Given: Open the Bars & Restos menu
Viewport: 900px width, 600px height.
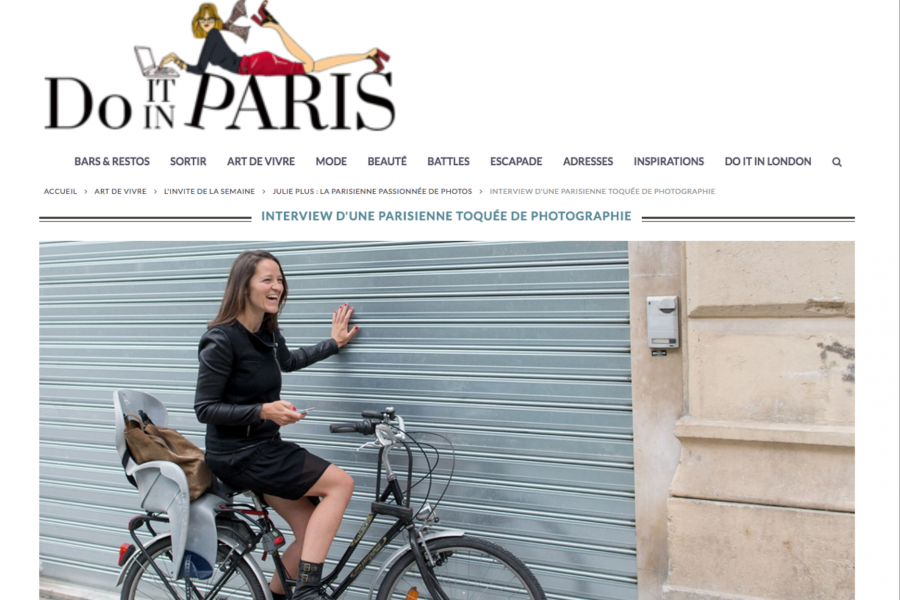Looking at the screenshot, I should (x=112, y=161).
